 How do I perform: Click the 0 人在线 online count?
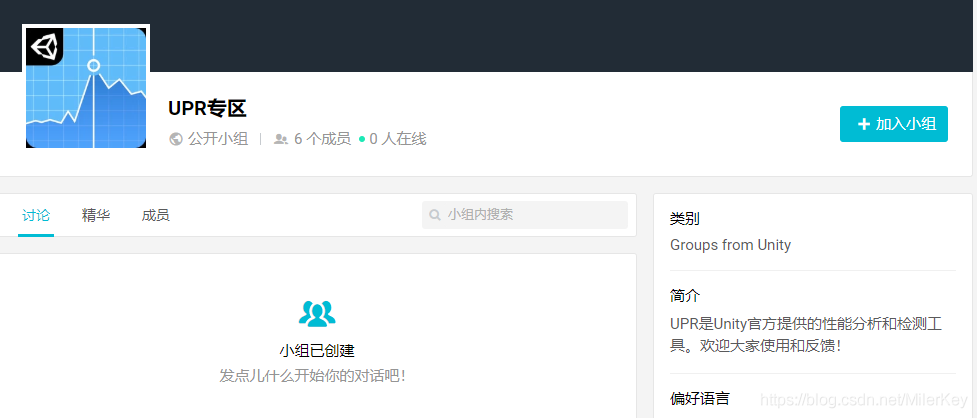tap(398, 139)
